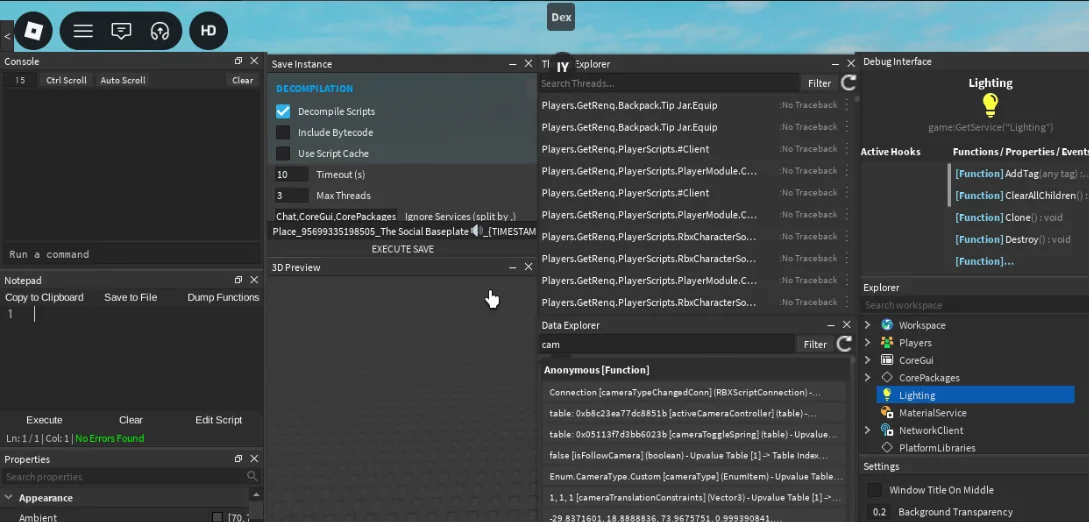This screenshot has height=522, width=1089.
Task: Expand the Workspace tree node
Action: (x=867, y=325)
